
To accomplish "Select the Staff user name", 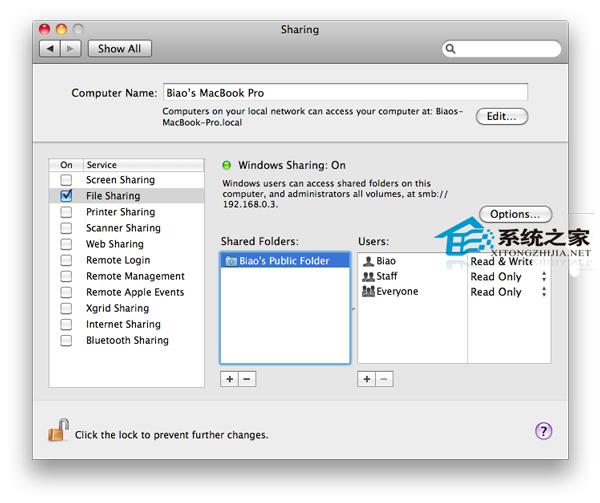I will 387,276.
